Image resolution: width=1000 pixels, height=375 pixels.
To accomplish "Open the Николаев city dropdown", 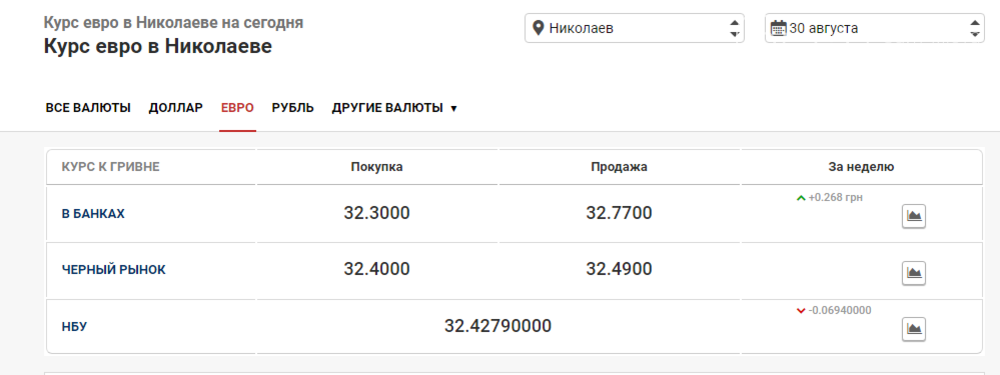I will click(634, 28).
